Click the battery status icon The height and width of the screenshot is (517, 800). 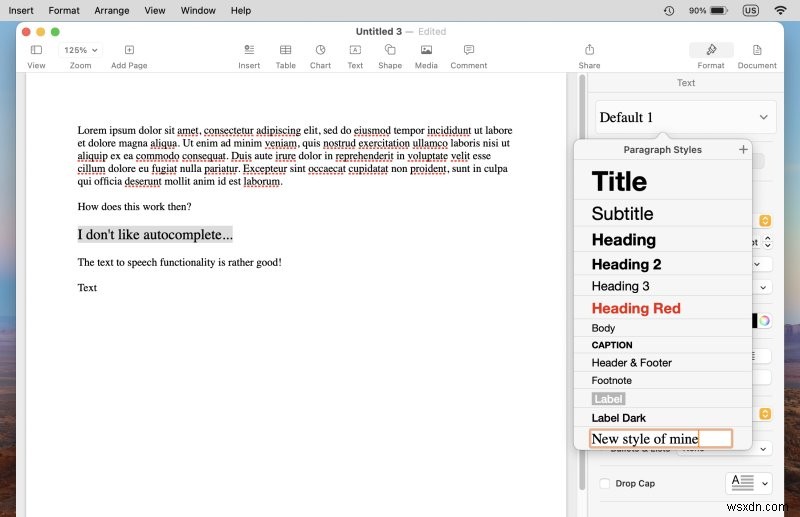[x=719, y=10]
